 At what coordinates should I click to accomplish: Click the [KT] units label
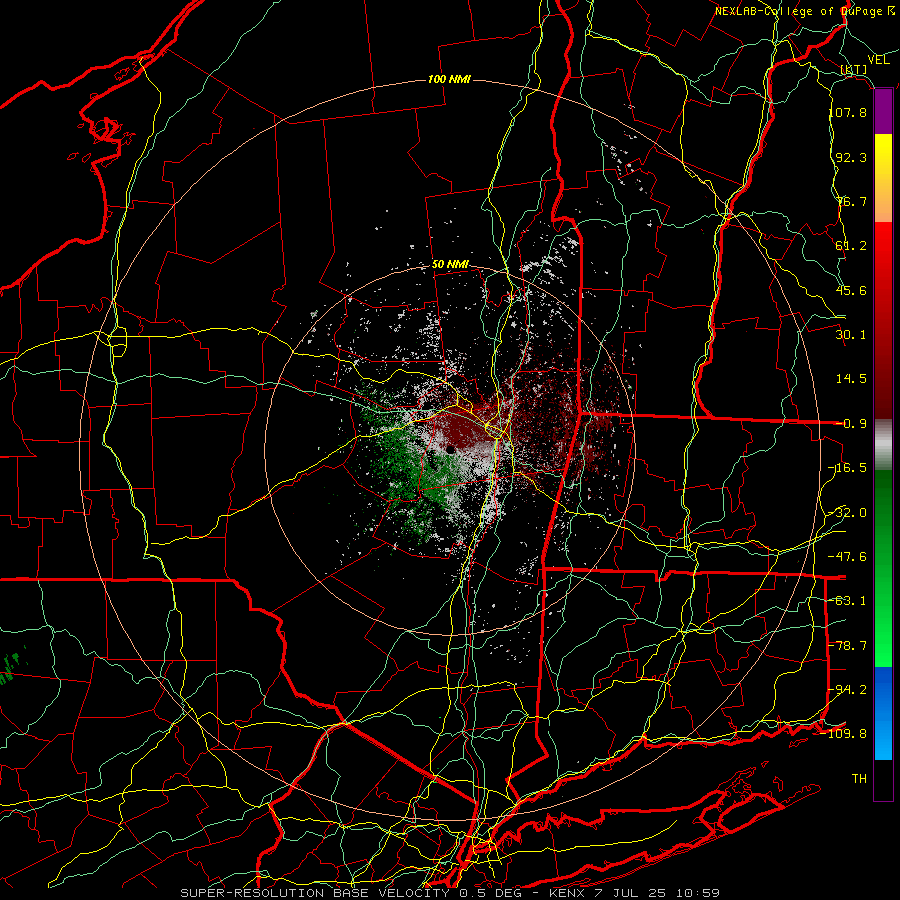click(x=854, y=69)
